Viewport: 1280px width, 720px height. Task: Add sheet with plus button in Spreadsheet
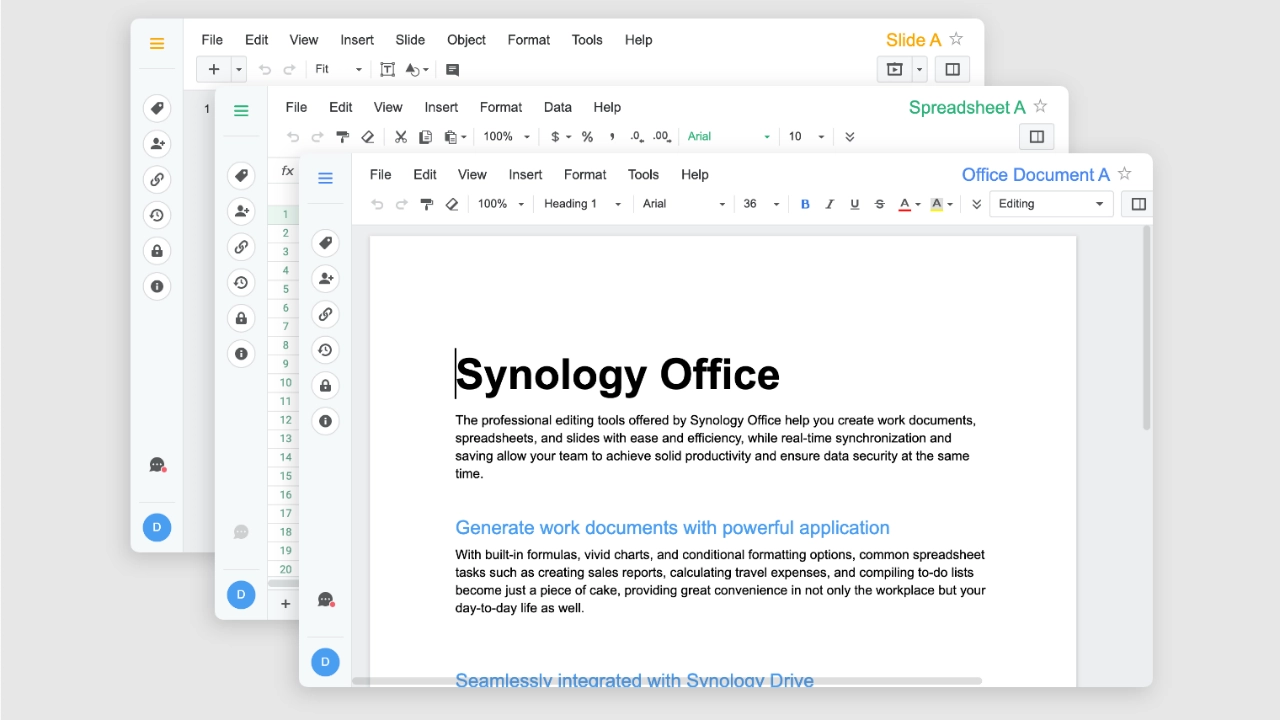285,603
